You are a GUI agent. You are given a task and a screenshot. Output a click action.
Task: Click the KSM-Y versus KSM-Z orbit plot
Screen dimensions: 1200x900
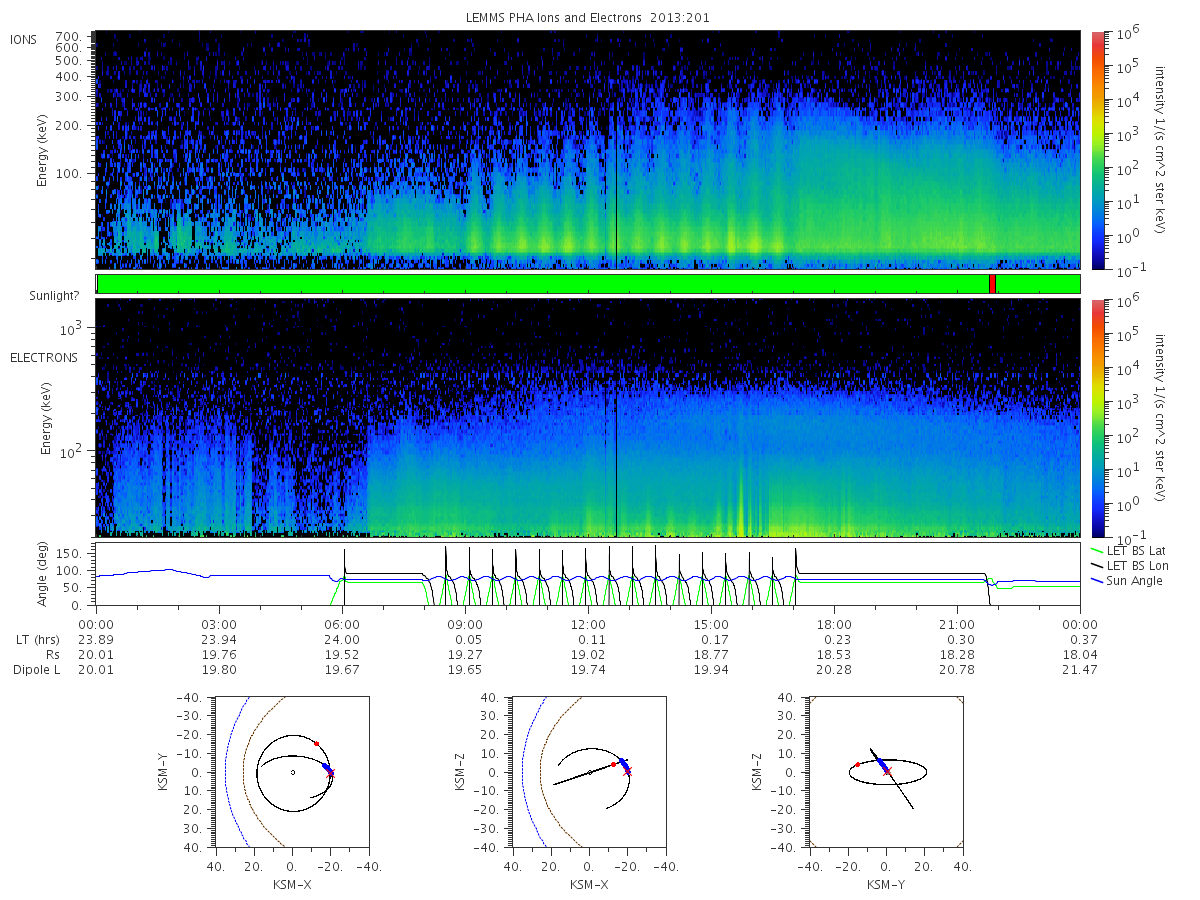[885, 772]
